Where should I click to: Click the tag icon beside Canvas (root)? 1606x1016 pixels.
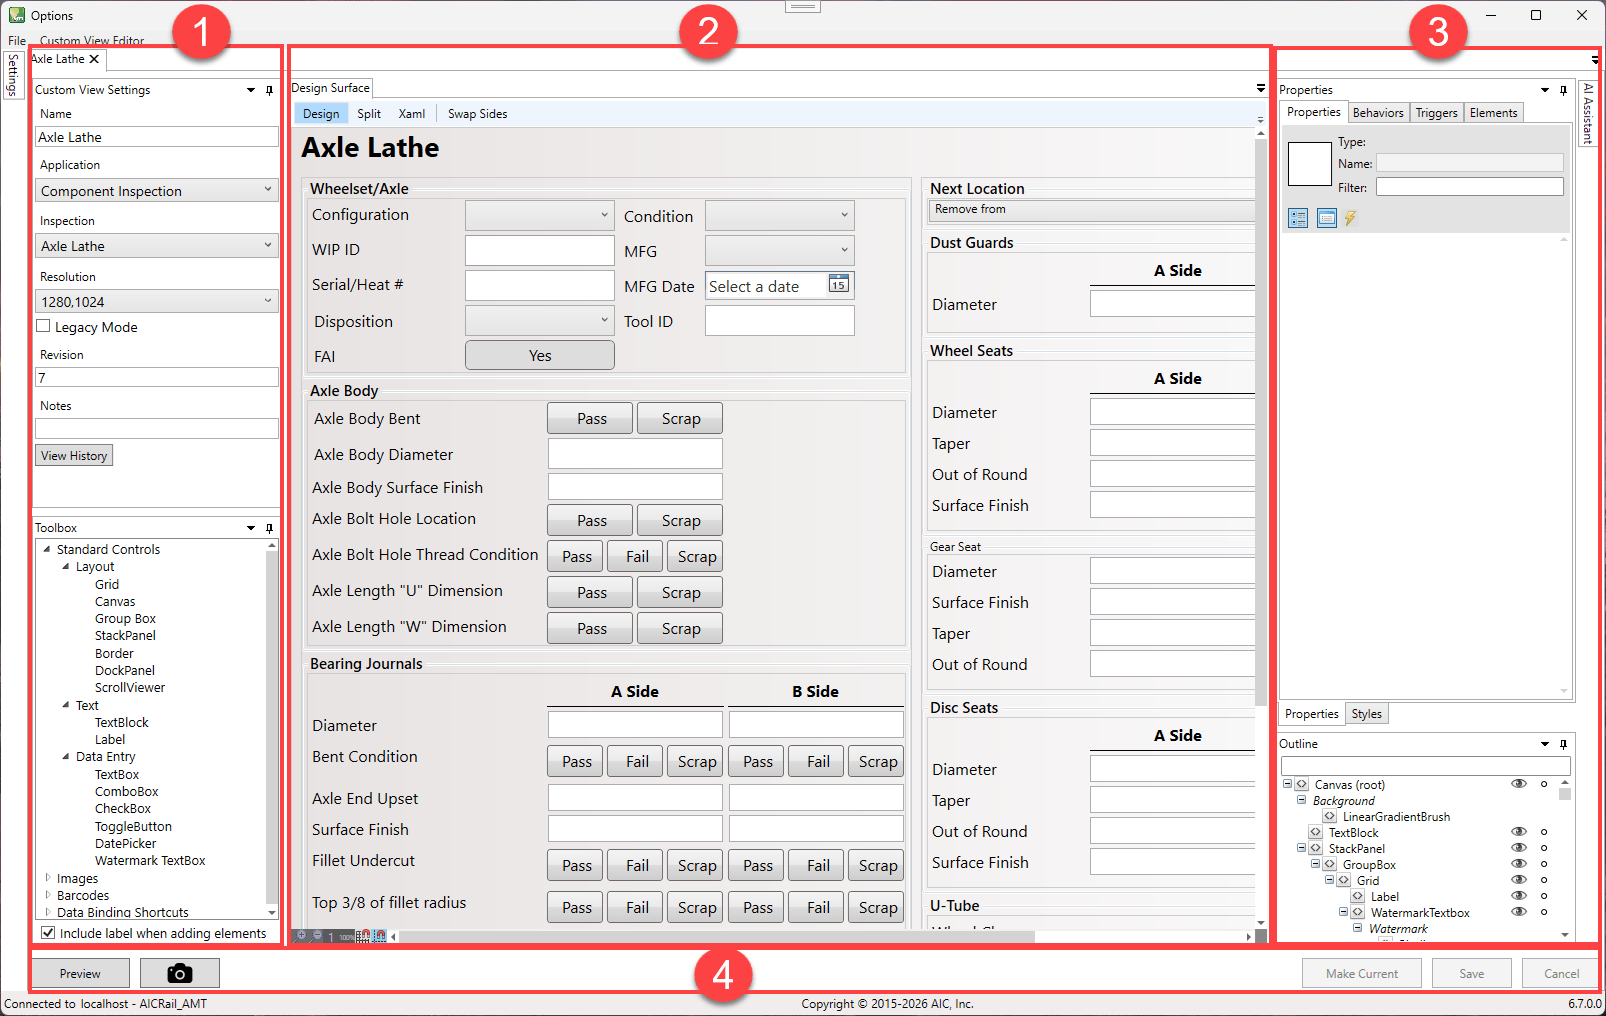[x=1302, y=785]
